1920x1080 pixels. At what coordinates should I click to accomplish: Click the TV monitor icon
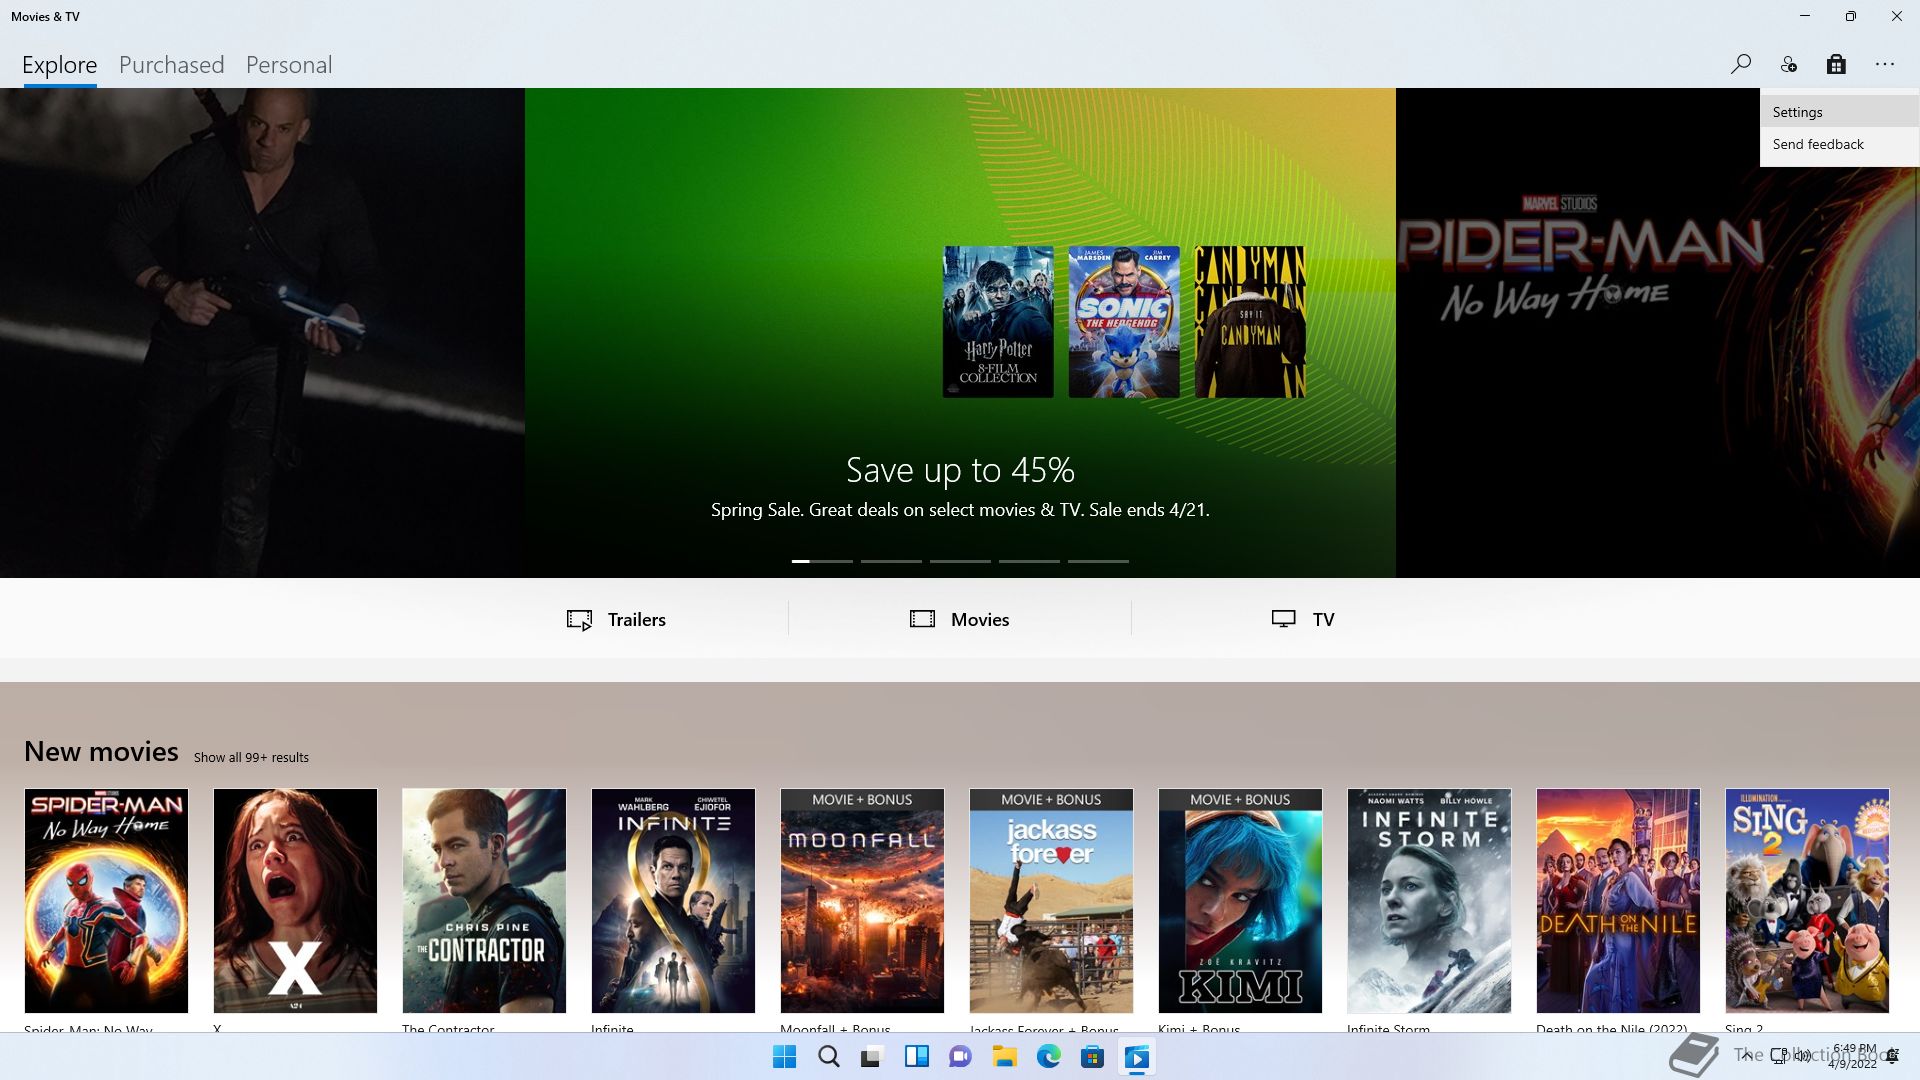(1283, 619)
